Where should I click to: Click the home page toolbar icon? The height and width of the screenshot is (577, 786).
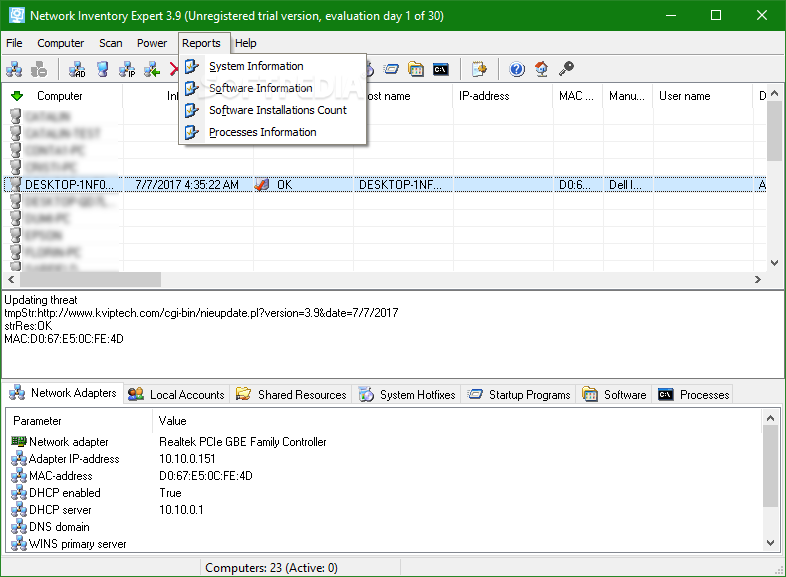click(x=541, y=69)
